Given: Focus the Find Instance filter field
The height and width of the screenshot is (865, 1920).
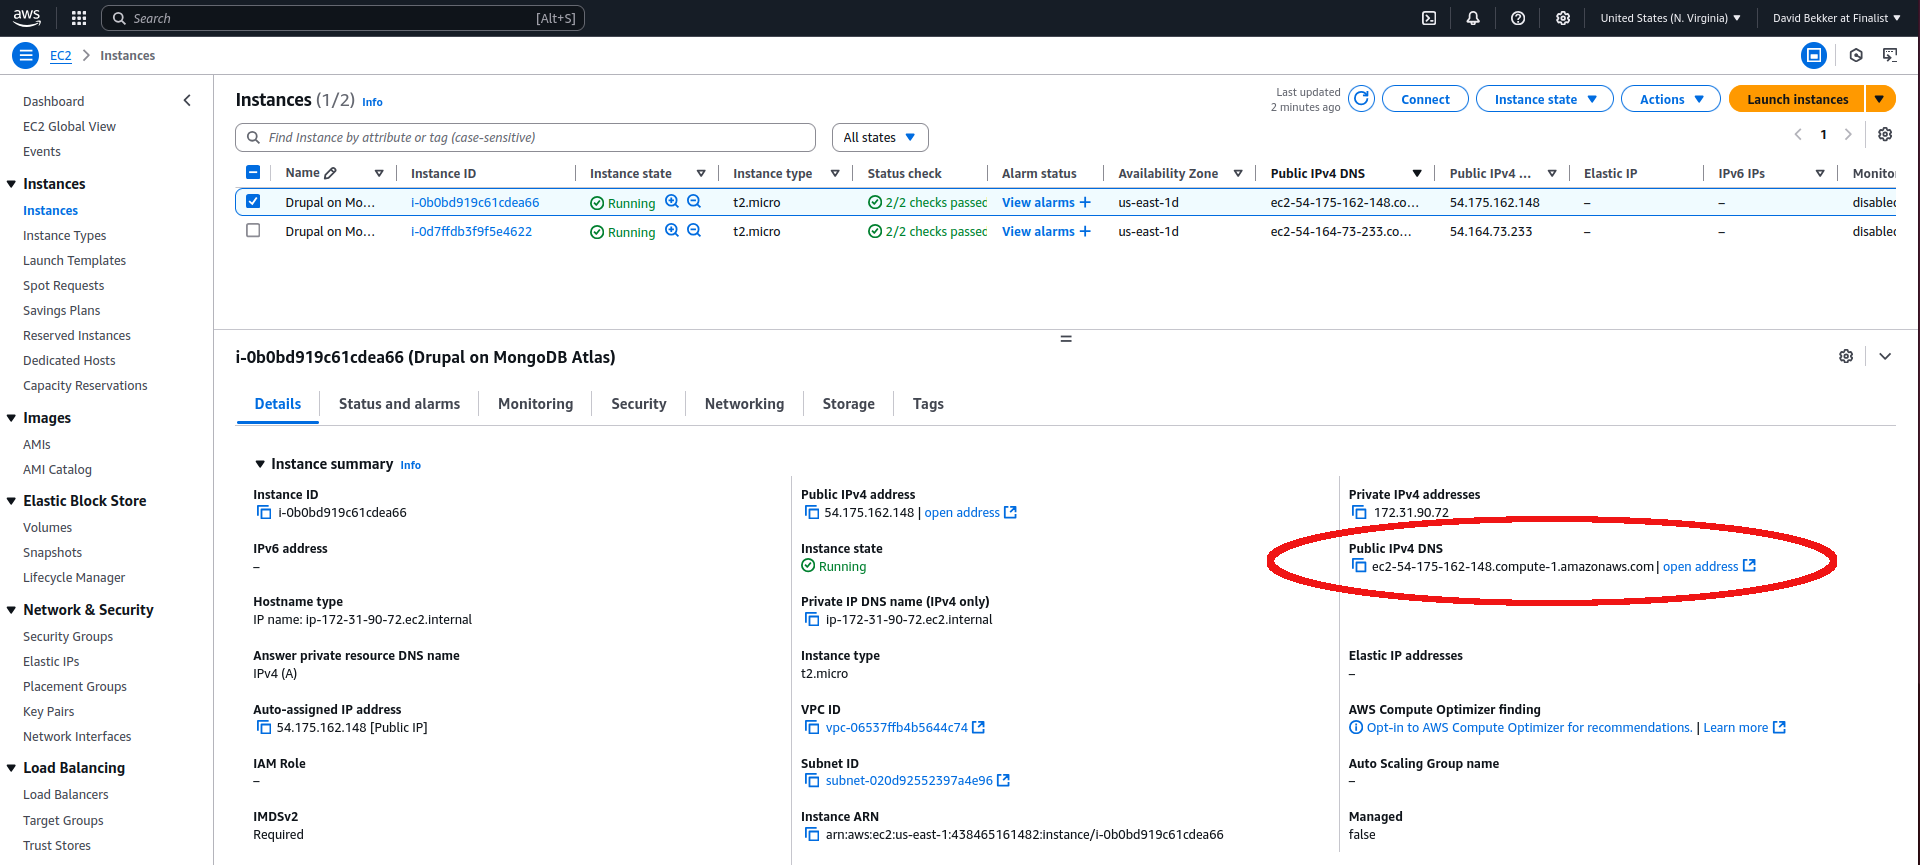Looking at the screenshot, I should 526,137.
